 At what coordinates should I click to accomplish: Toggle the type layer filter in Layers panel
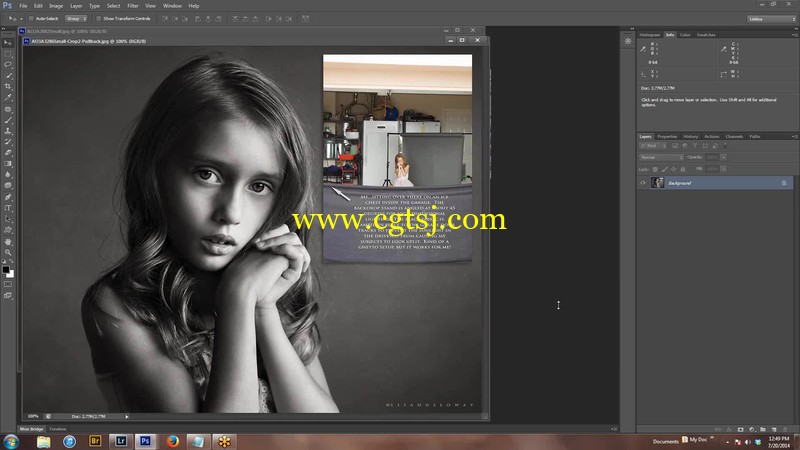695,146
